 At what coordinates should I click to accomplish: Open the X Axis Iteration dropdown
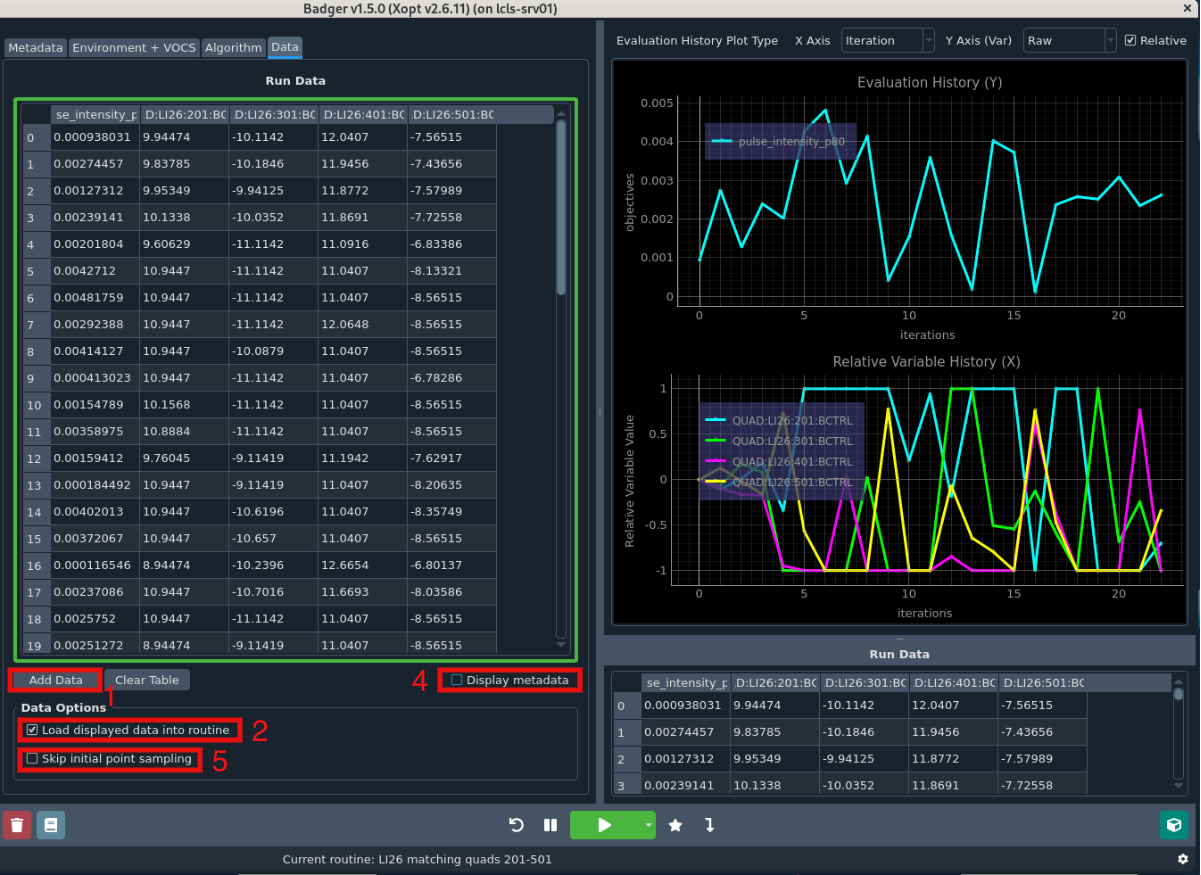(887, 41)
